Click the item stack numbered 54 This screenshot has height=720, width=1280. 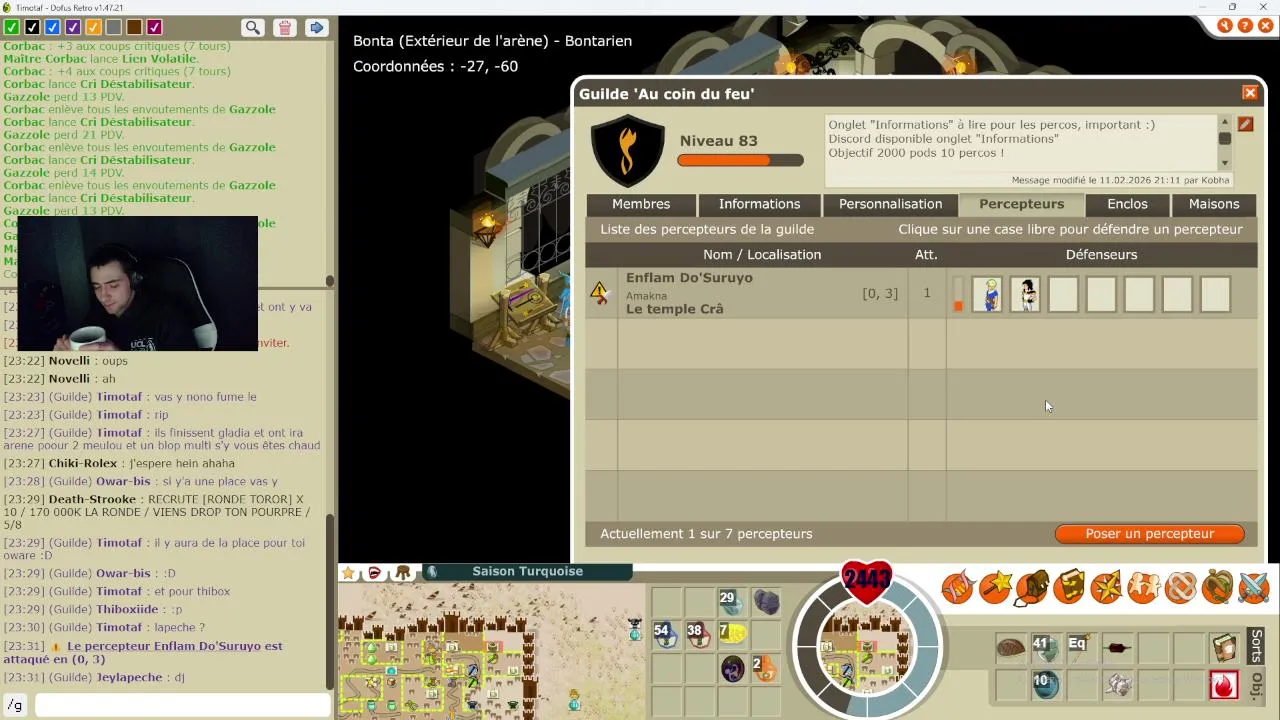click(x=666, y=635)
